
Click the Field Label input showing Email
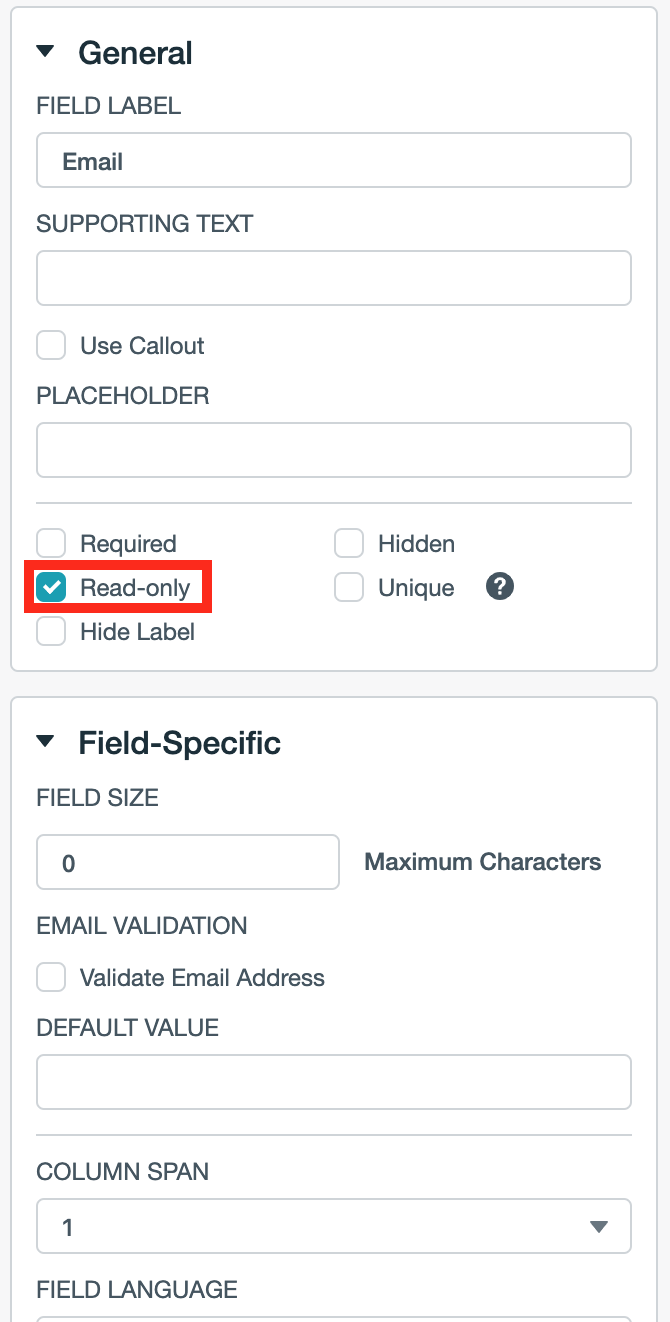point(334,159)
